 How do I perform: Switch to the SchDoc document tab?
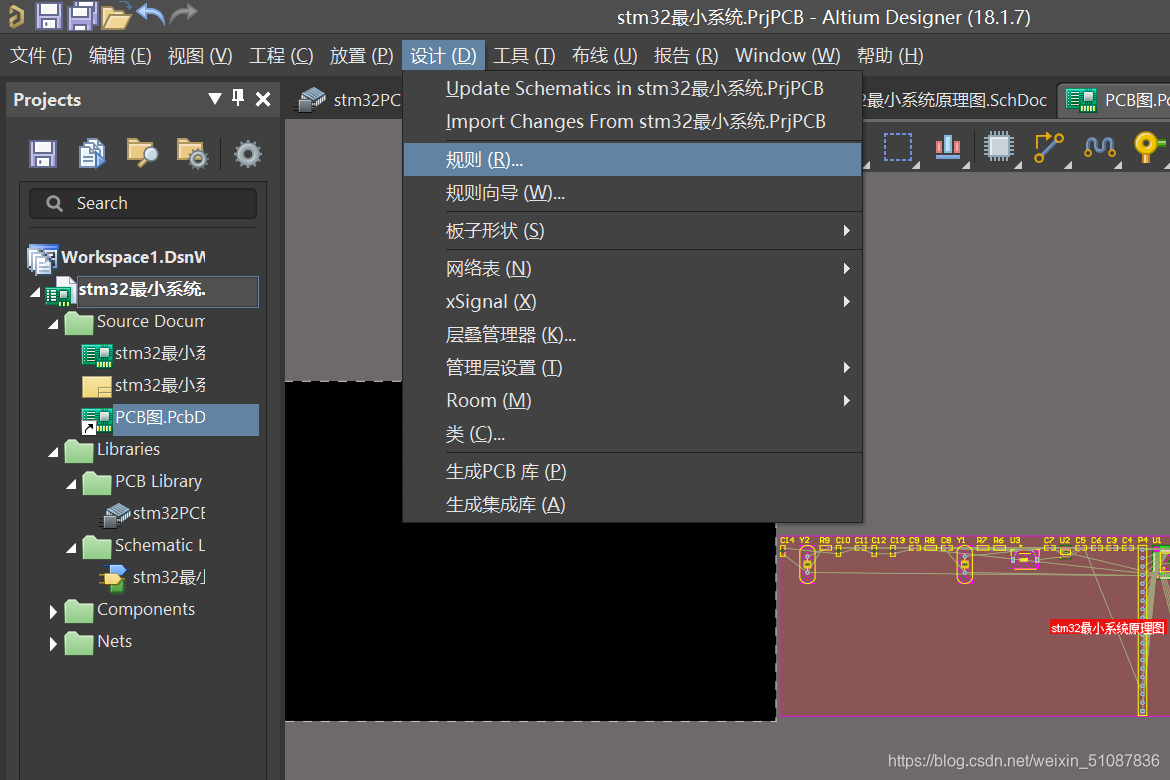pyautogui.click(x=955, y=100)
